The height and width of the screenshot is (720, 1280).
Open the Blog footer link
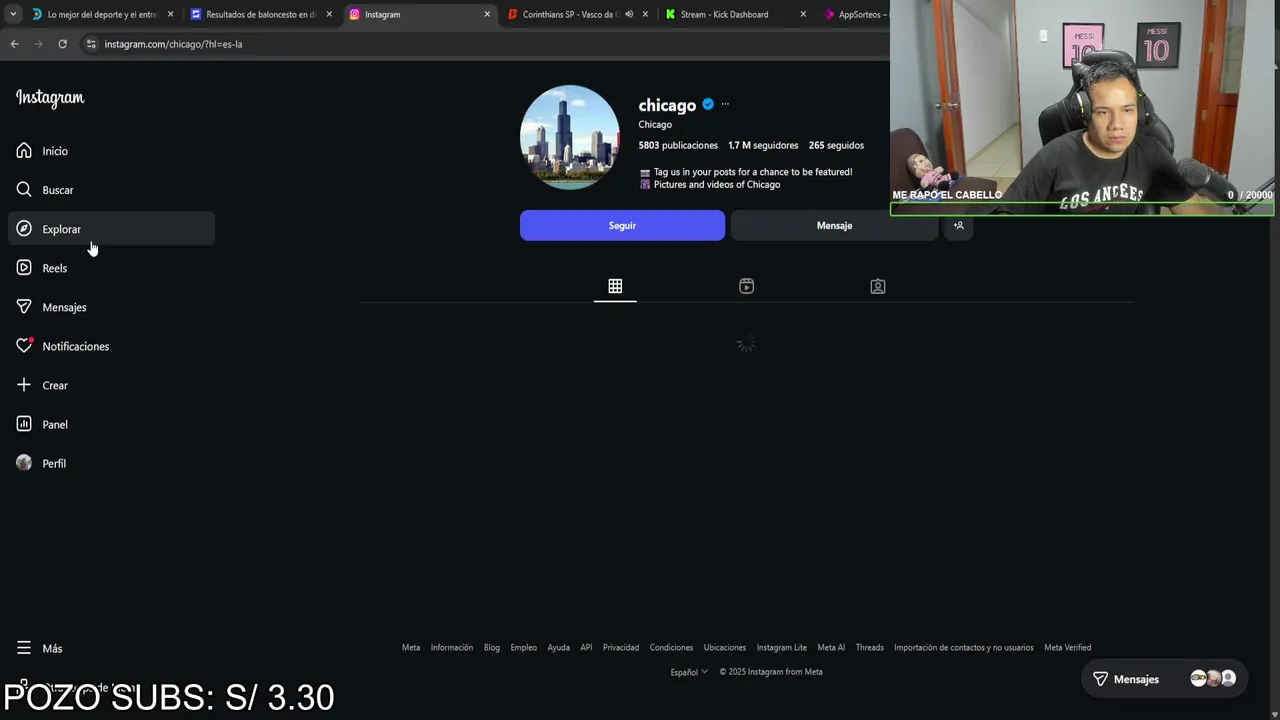pos(492,647)
